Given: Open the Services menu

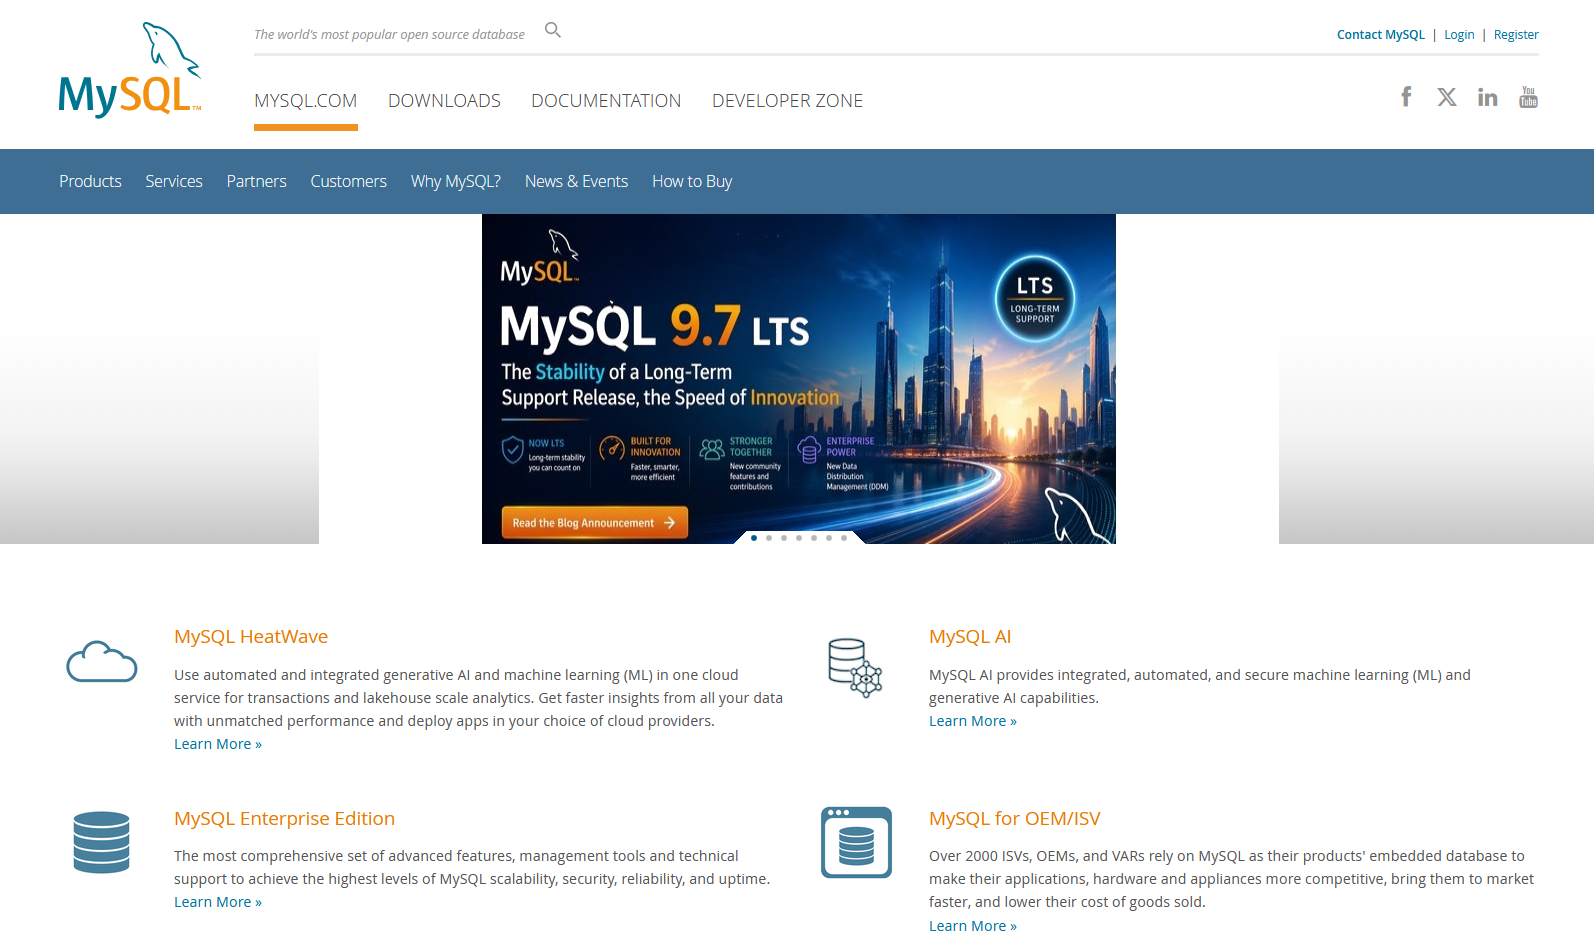Looking at the screenshot, I should [x=174, y=181].
